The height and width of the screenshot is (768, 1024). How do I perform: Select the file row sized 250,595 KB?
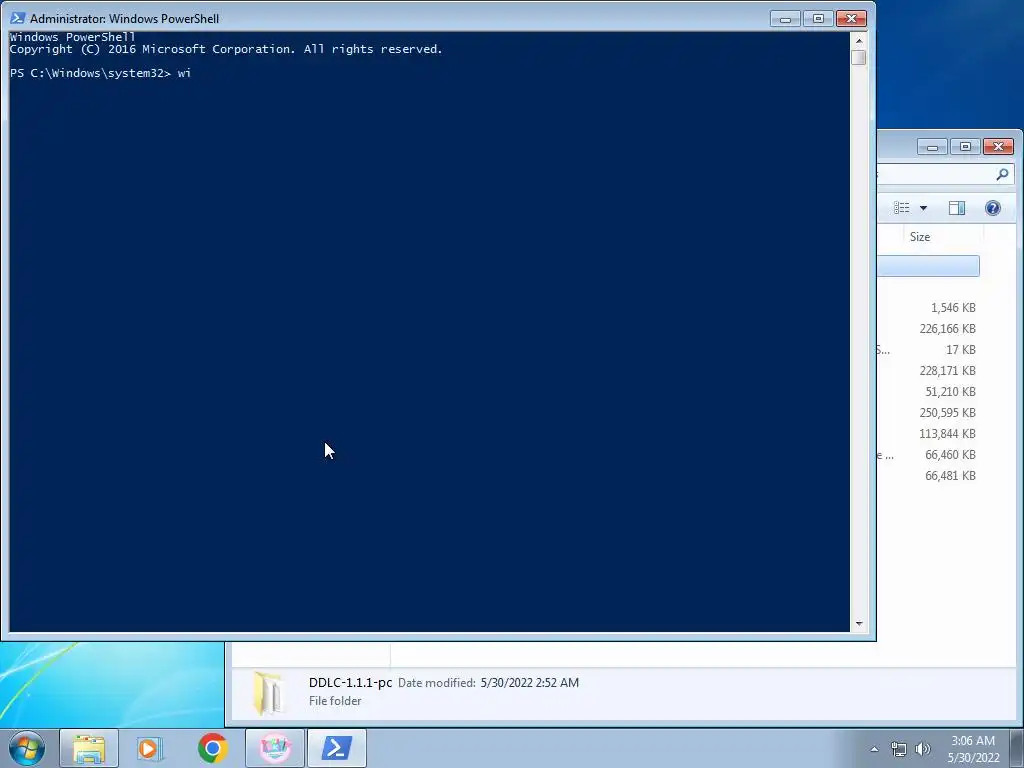point(928,412)
